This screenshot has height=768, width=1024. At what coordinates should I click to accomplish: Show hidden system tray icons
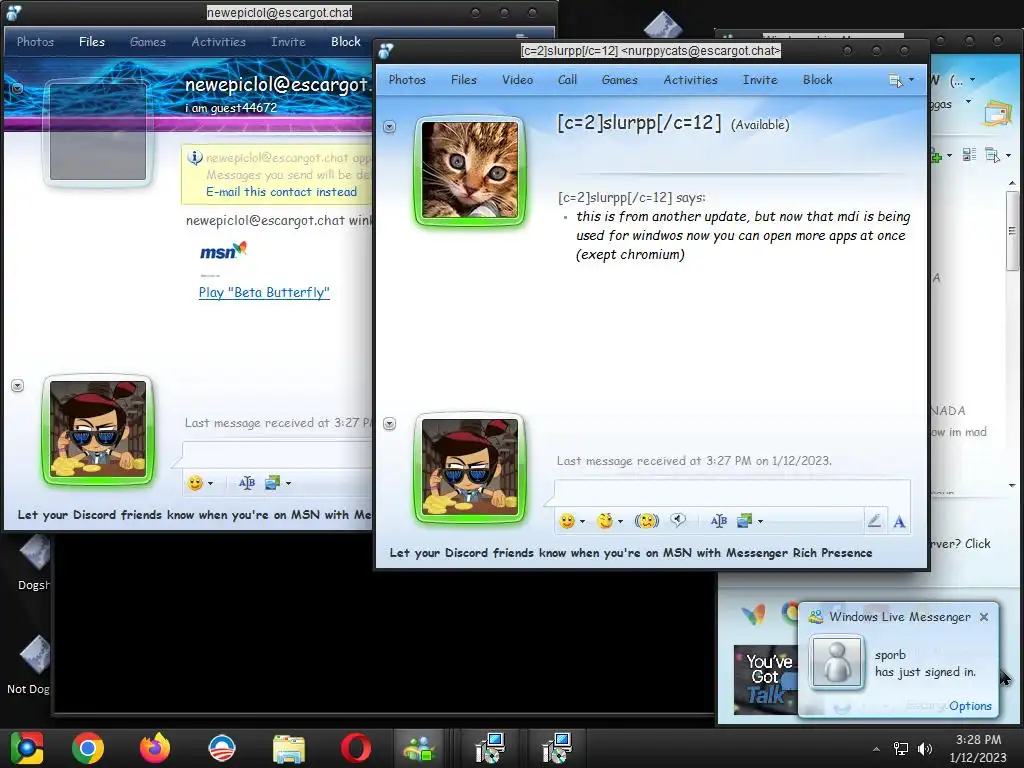(x=876, y=748)
